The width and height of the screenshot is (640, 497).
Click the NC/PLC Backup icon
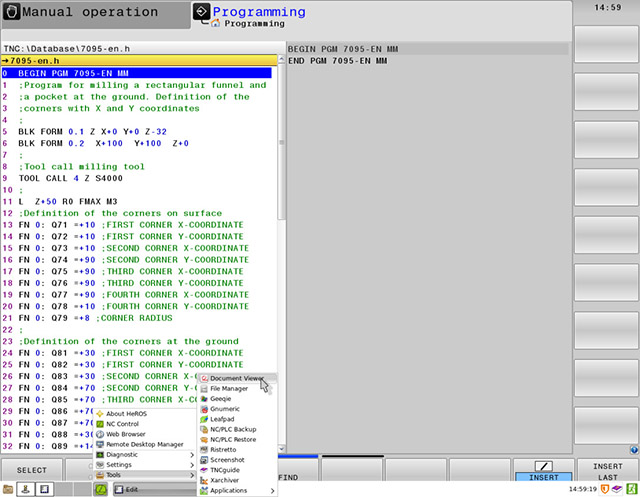pos(204,428)
